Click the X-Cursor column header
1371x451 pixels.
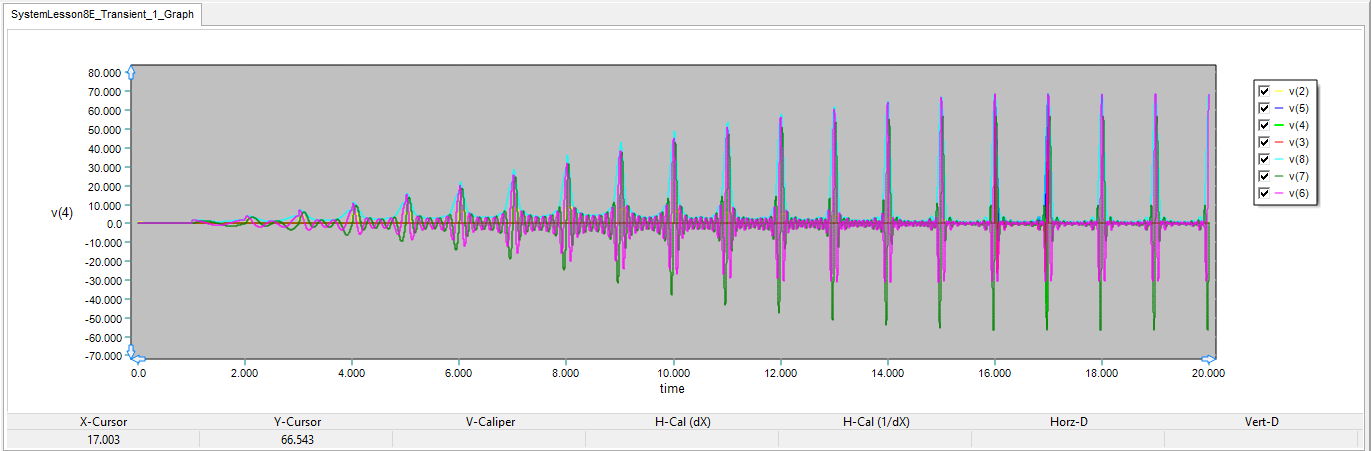(103, 422)
